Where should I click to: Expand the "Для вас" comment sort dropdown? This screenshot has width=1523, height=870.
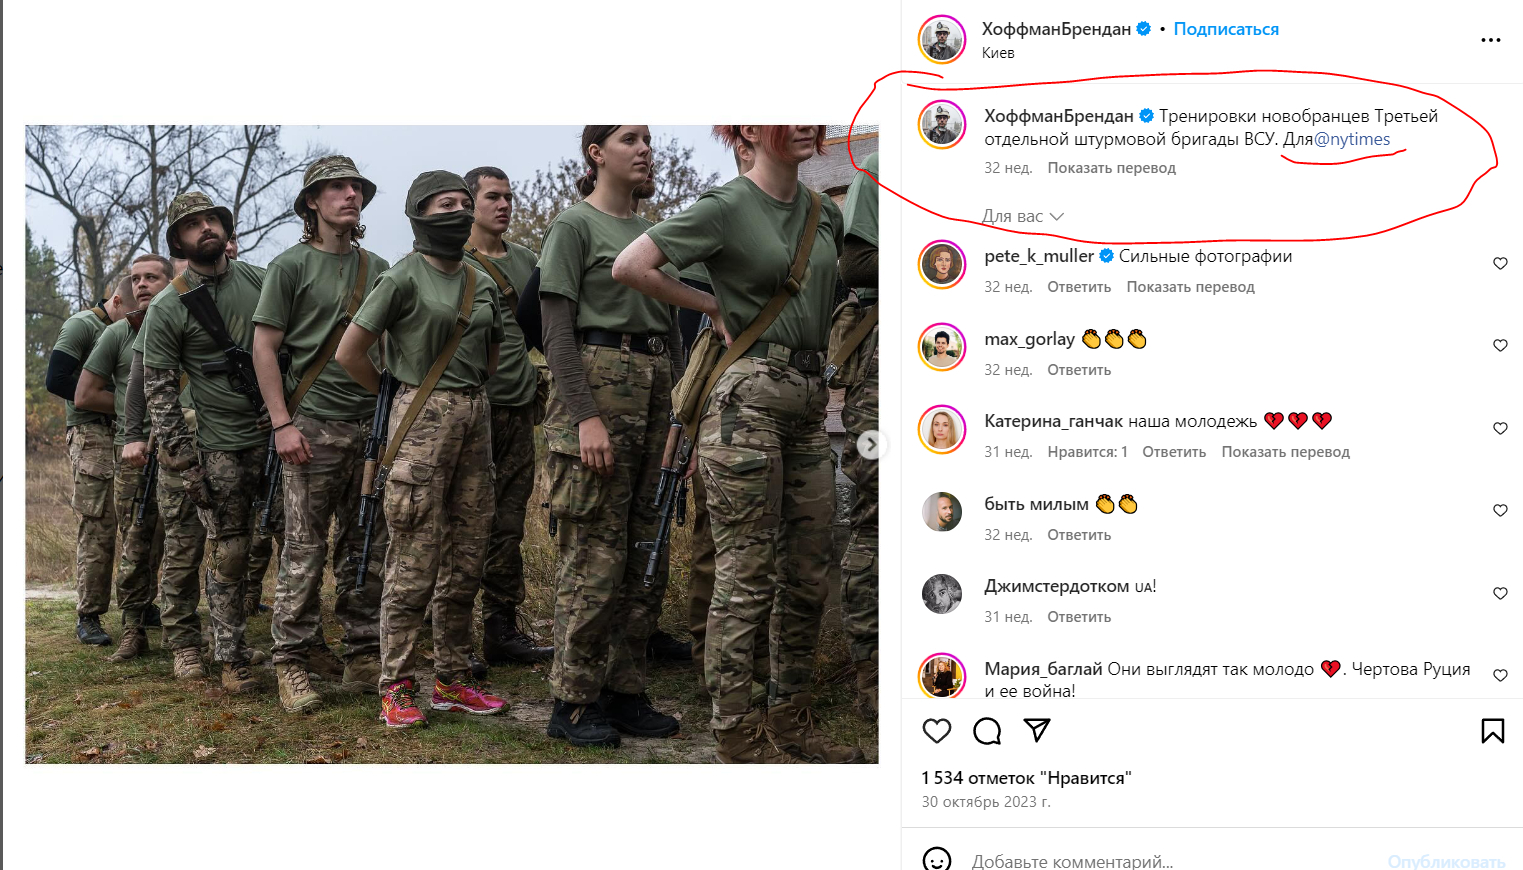[1022, 216]
